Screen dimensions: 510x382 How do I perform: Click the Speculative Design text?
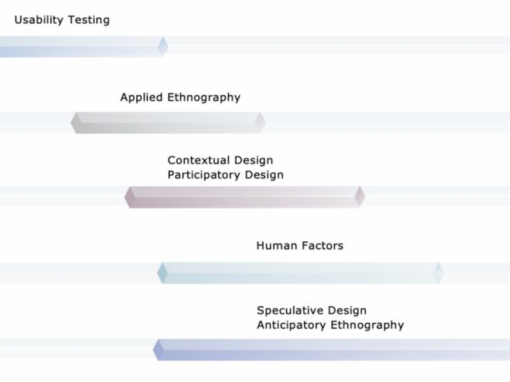(x=312, y=310)
